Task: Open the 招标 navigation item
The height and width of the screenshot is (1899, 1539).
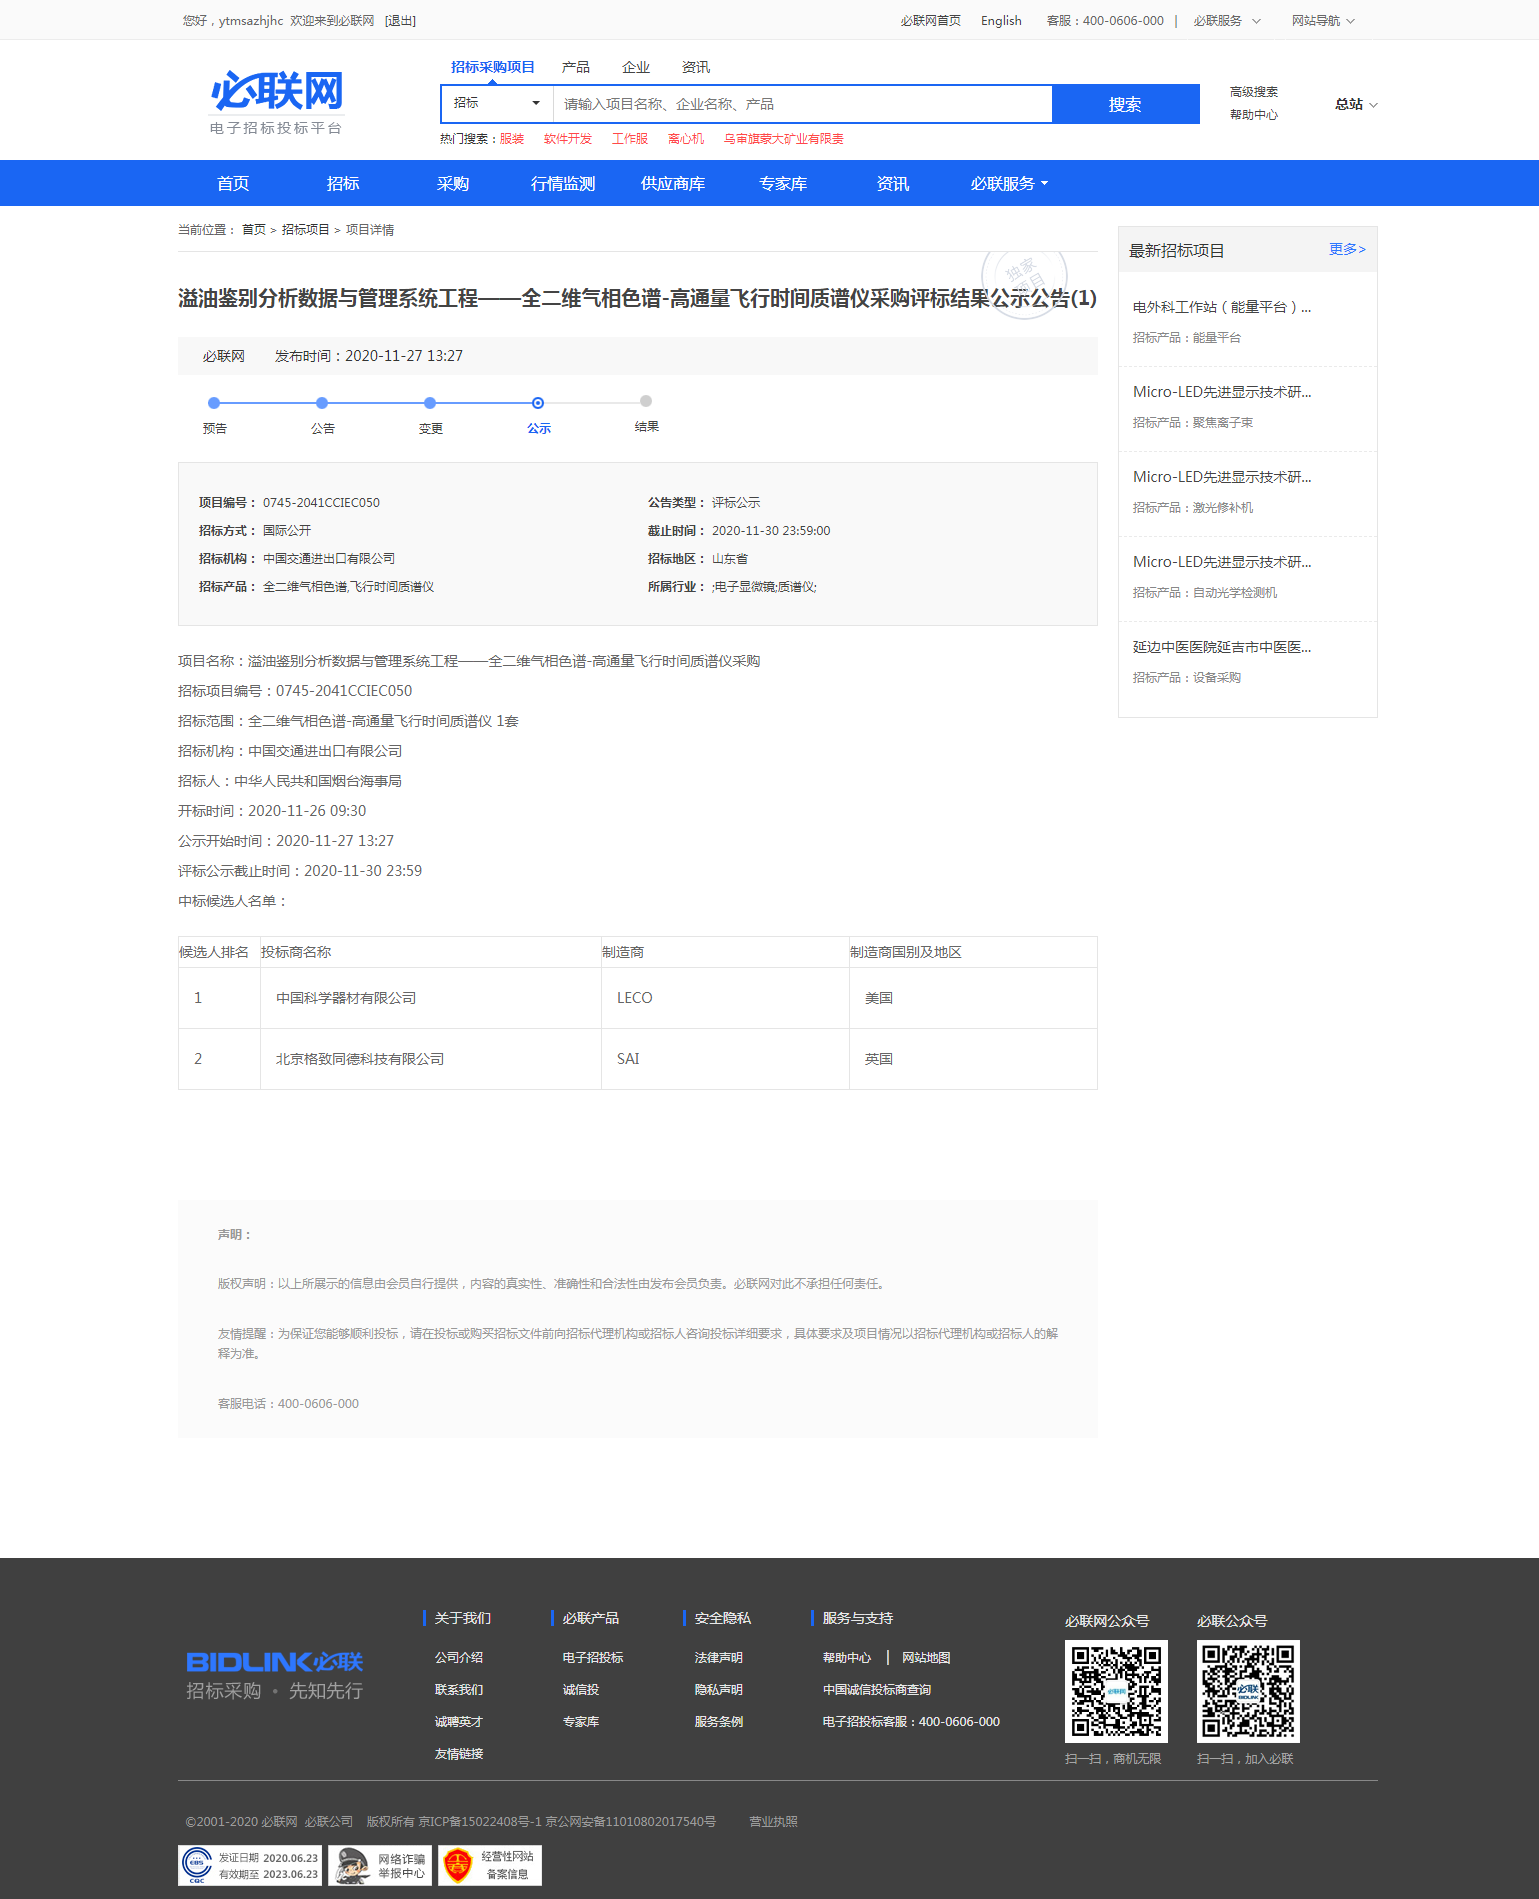Action: (x=343, y=184)
